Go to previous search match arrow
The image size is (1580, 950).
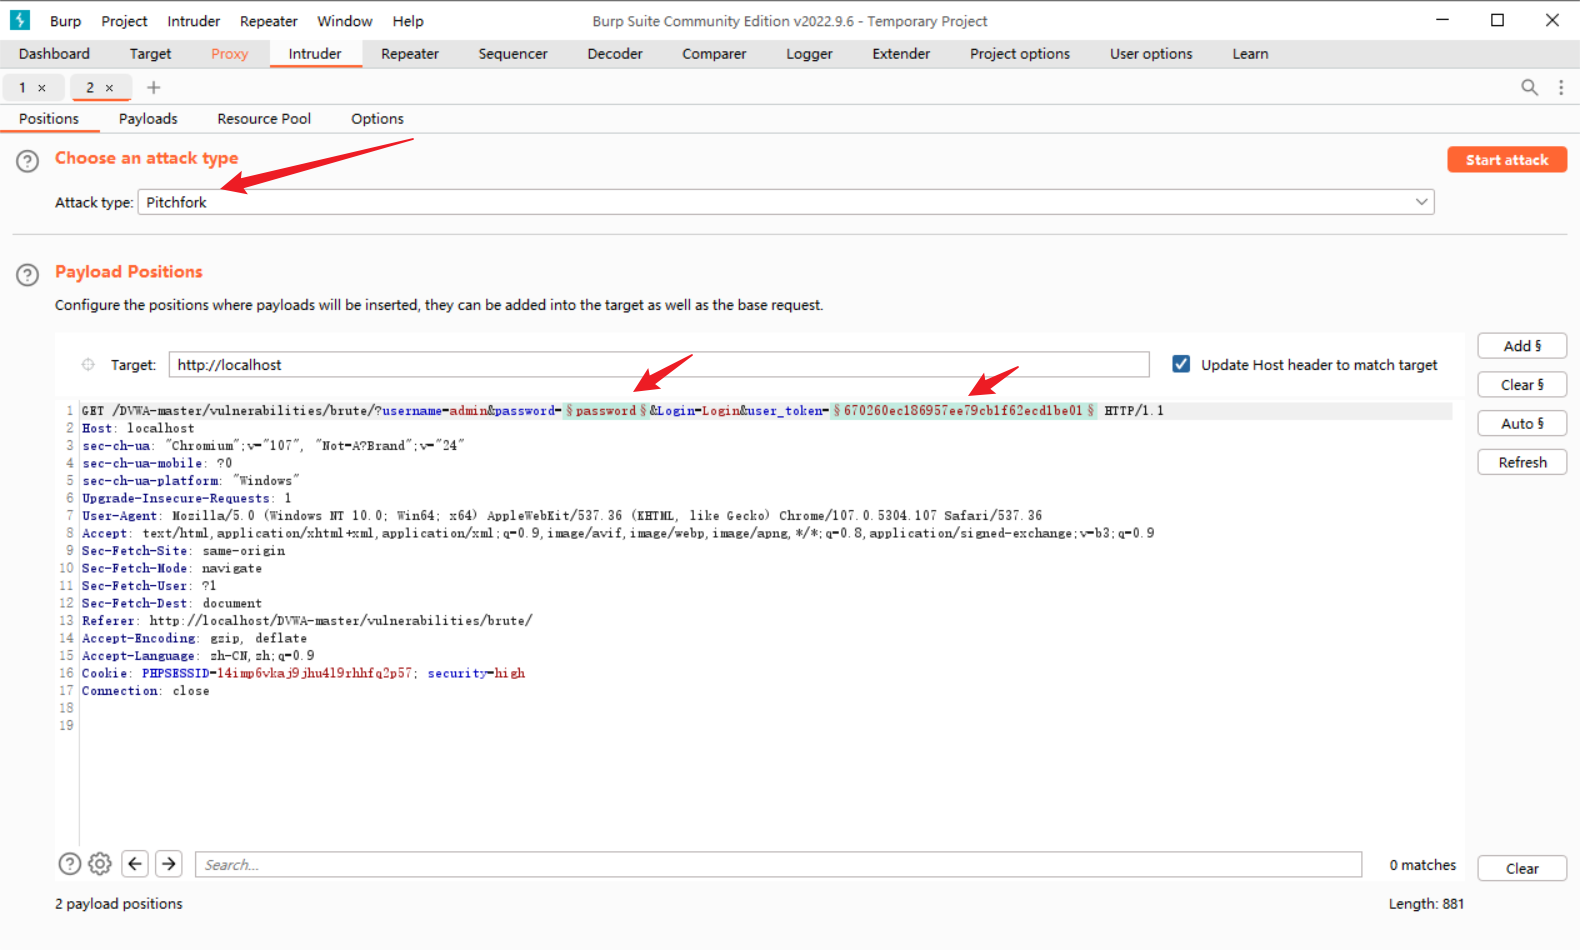point(135,864)
